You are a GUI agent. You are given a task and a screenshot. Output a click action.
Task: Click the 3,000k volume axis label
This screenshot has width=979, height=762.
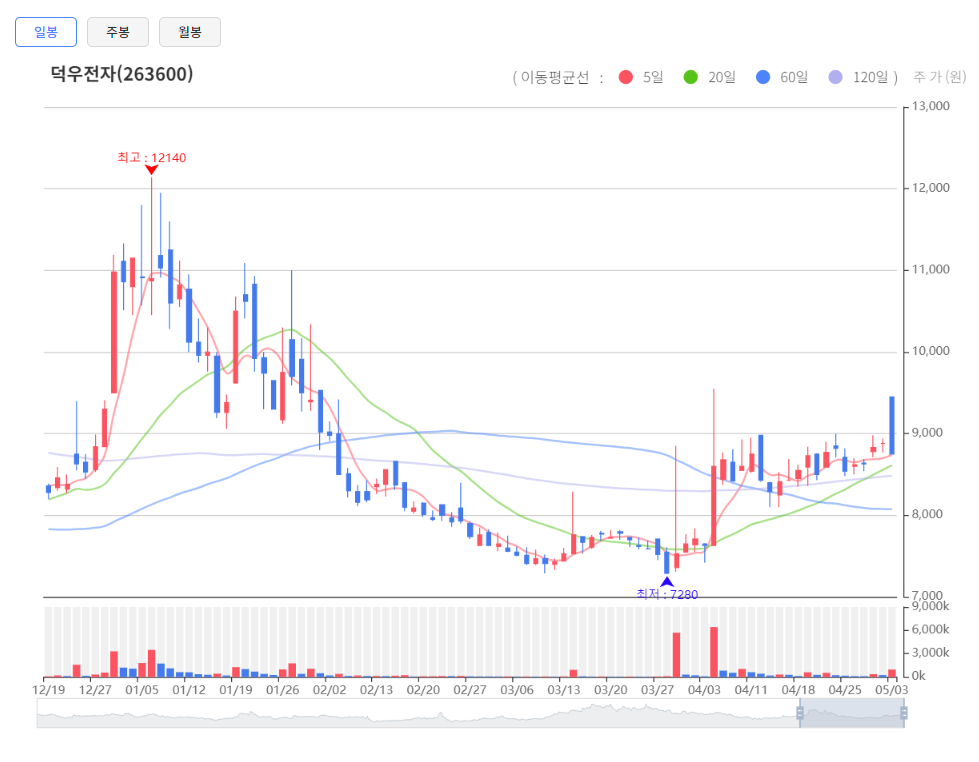[930, 653]
